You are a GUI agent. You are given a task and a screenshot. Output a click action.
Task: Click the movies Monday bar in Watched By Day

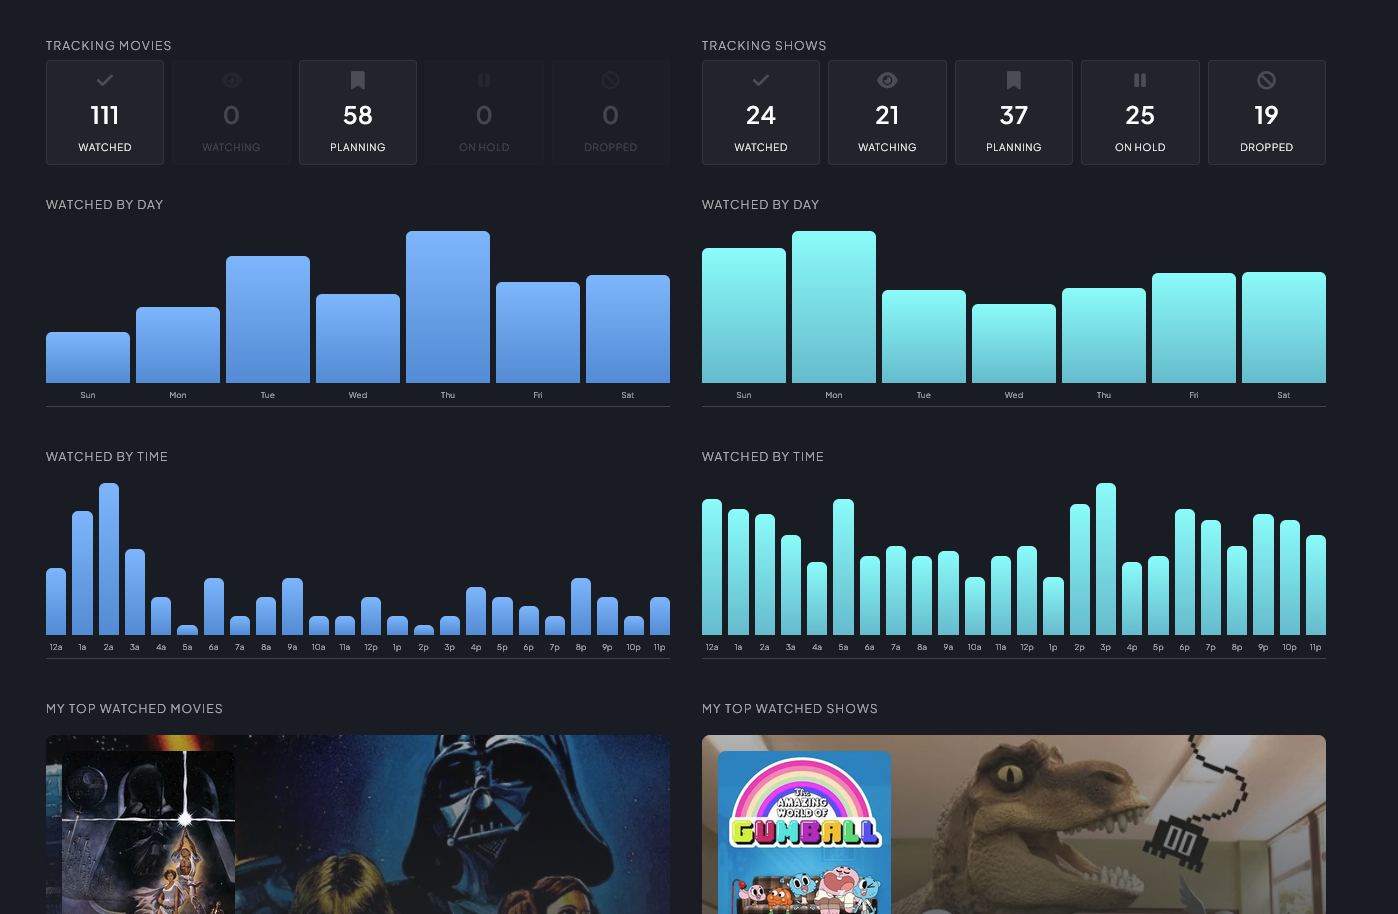point(178,345)
